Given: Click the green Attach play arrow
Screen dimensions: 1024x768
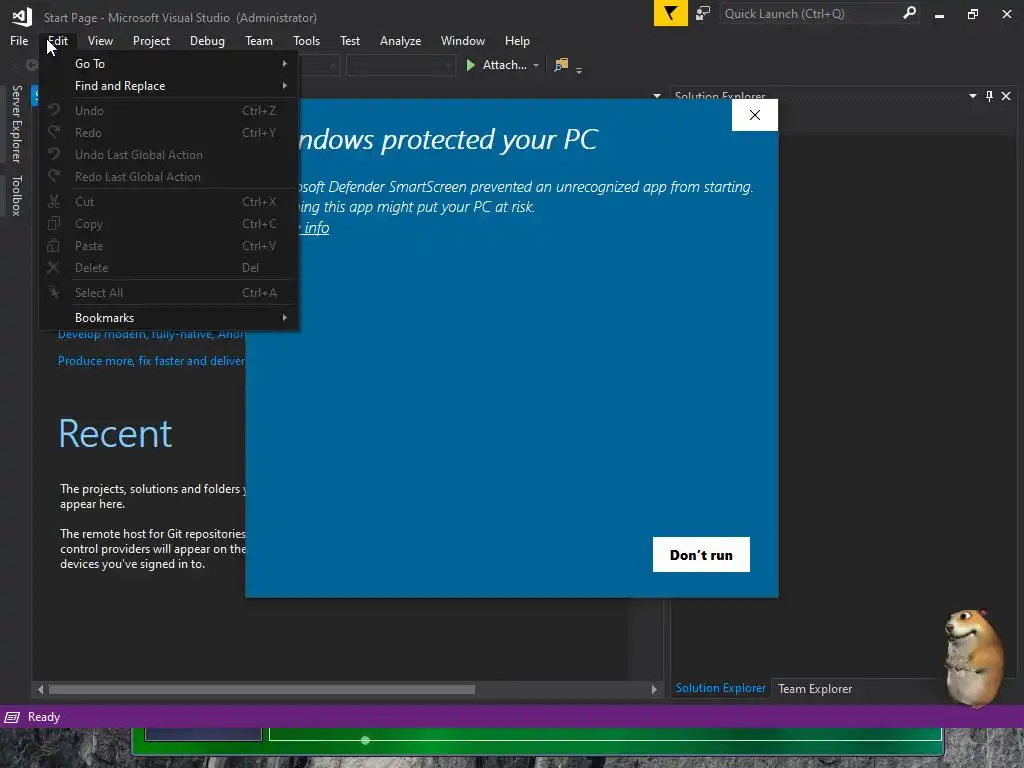Looking at the screenshot, I should (470, 65).
